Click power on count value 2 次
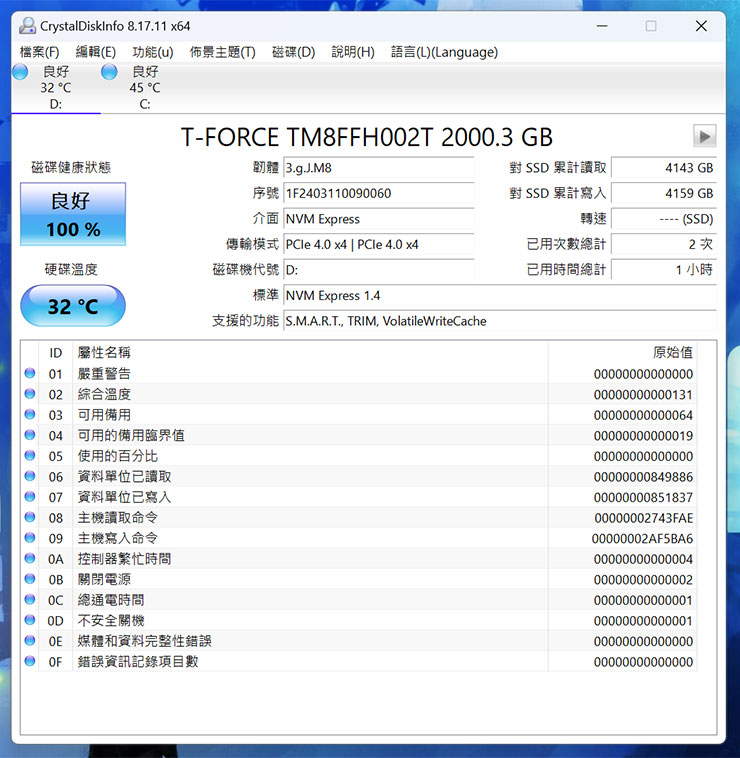 [x=664, y=245]
